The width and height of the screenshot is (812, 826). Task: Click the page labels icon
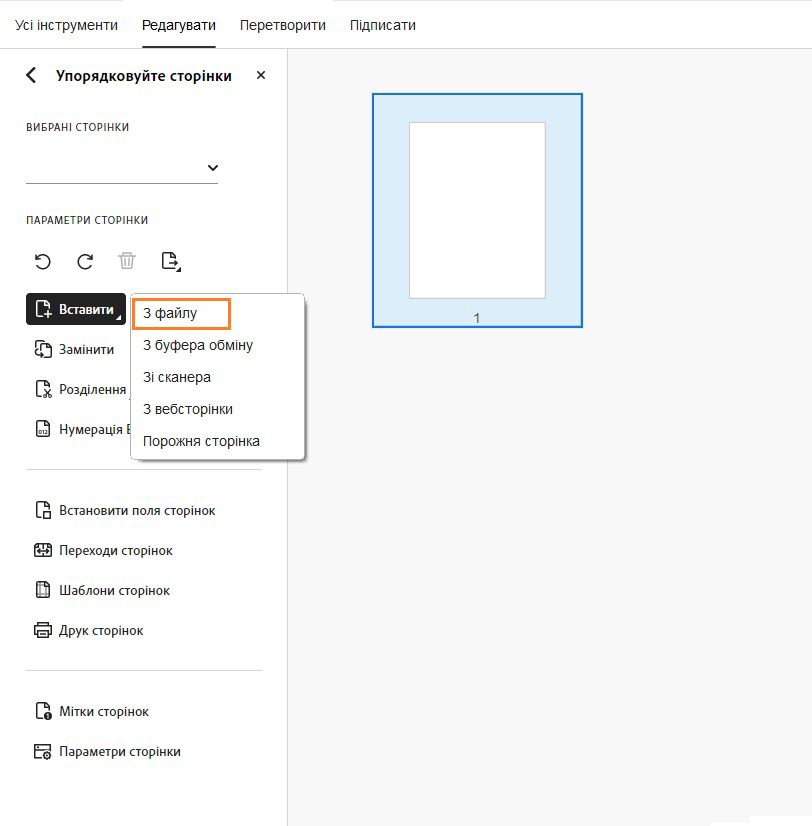(43, 712)
